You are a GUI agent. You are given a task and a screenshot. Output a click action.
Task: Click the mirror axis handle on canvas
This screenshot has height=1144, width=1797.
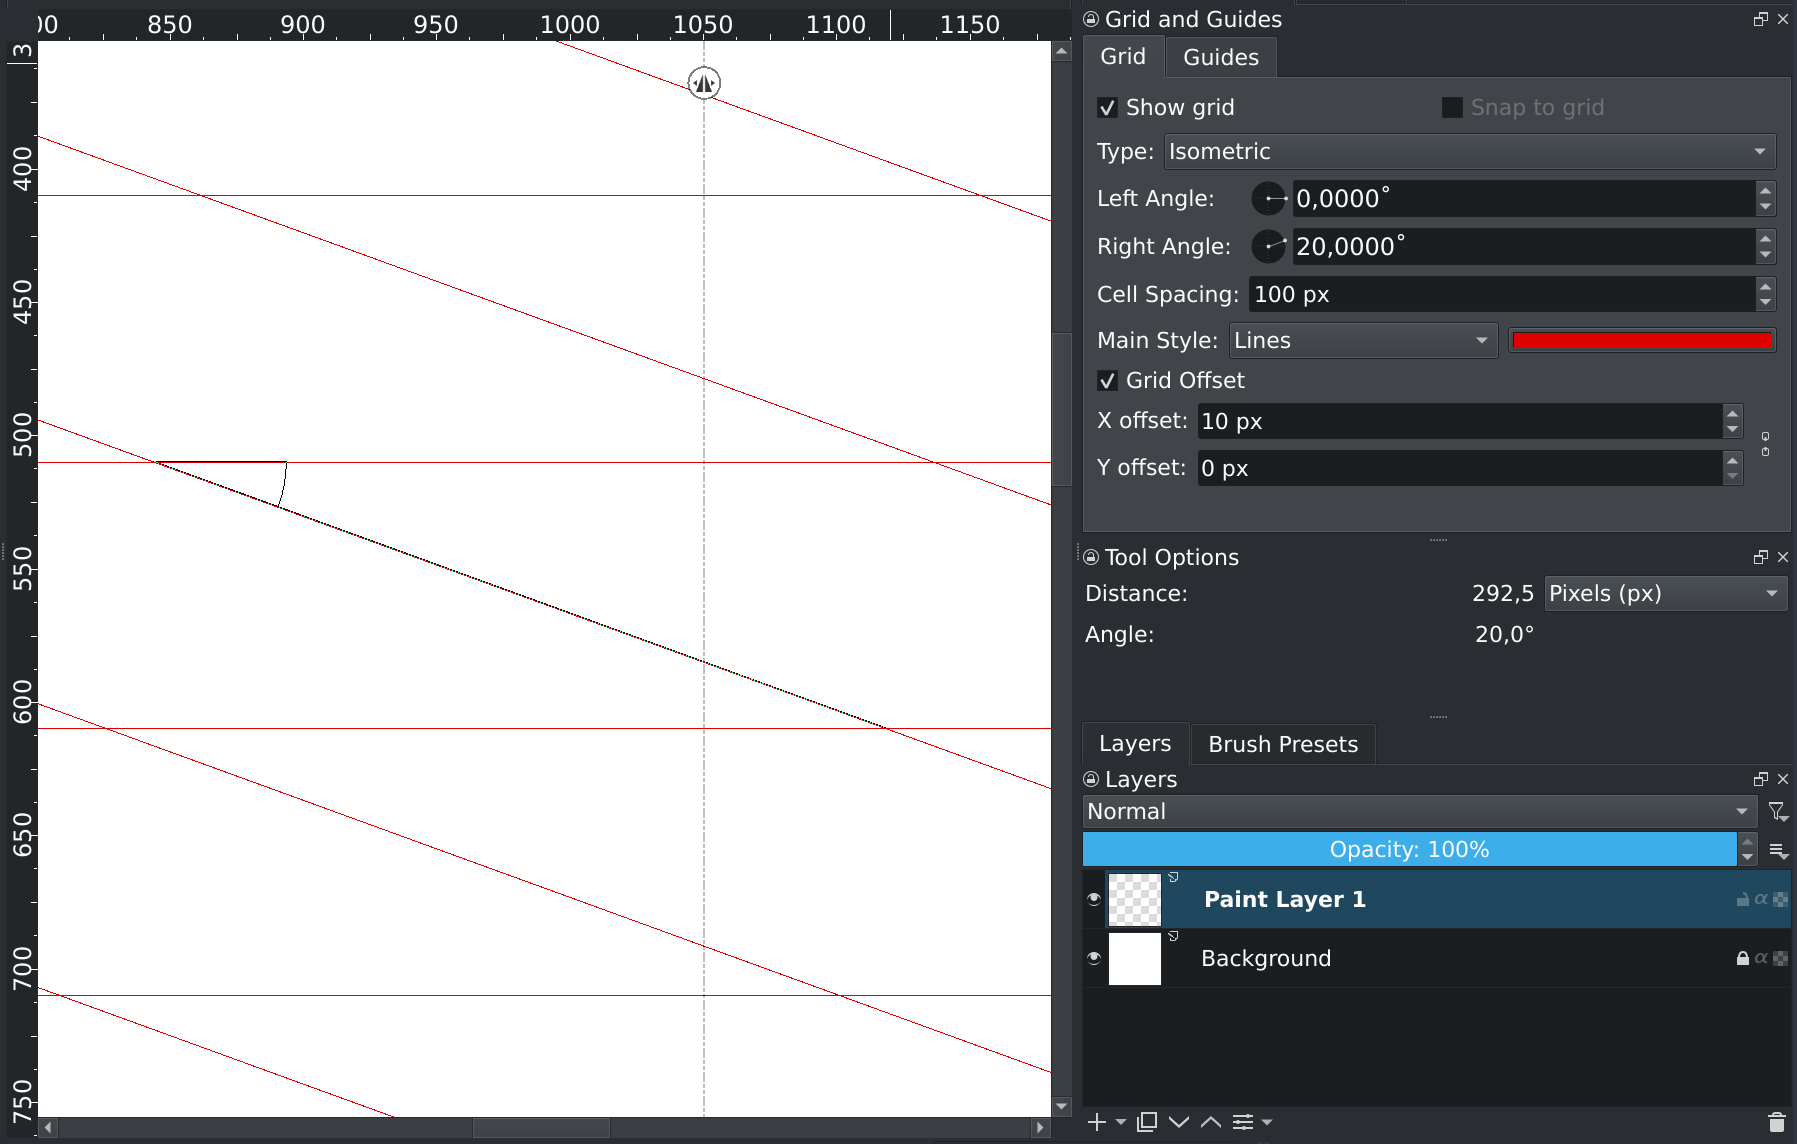[x=704, y=83]
